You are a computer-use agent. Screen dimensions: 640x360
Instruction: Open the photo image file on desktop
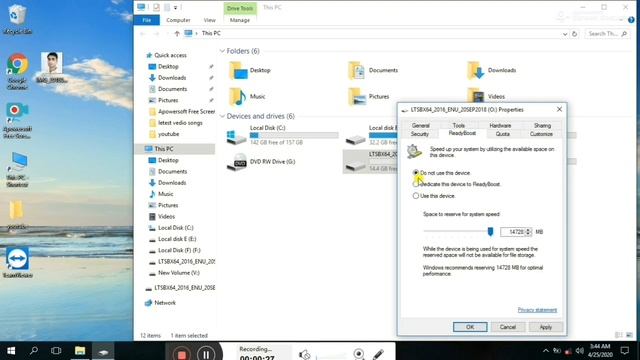click(x=51, y=67)
